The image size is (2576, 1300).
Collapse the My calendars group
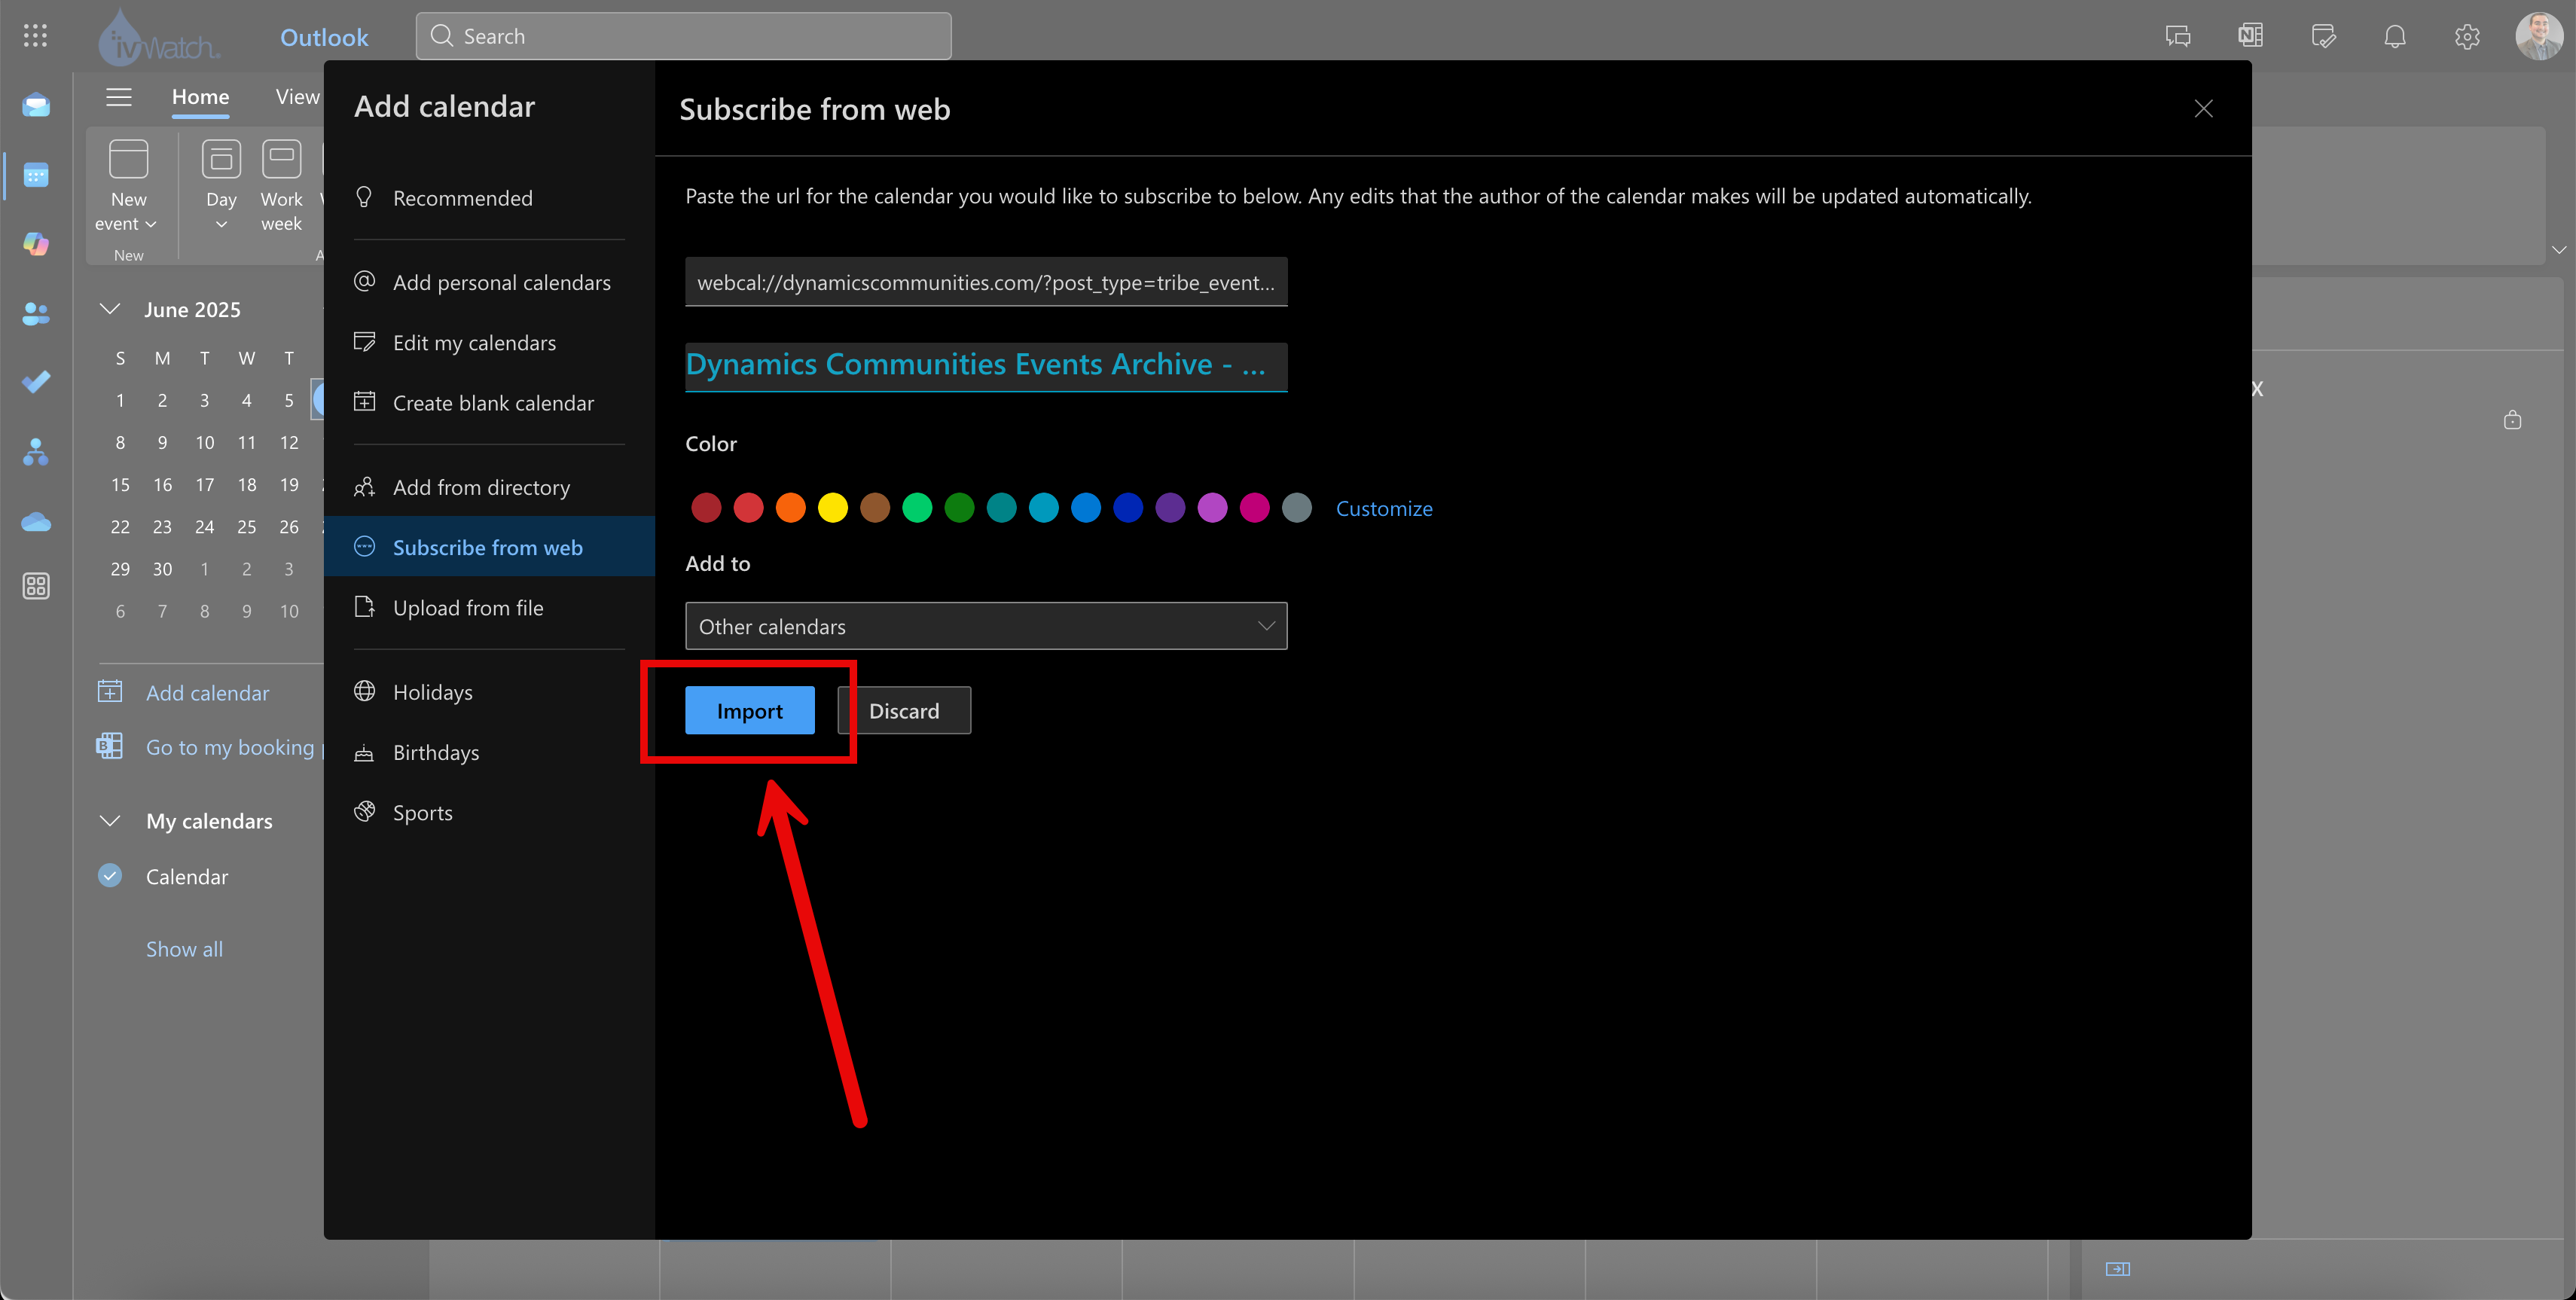click(x=110, y=821)
